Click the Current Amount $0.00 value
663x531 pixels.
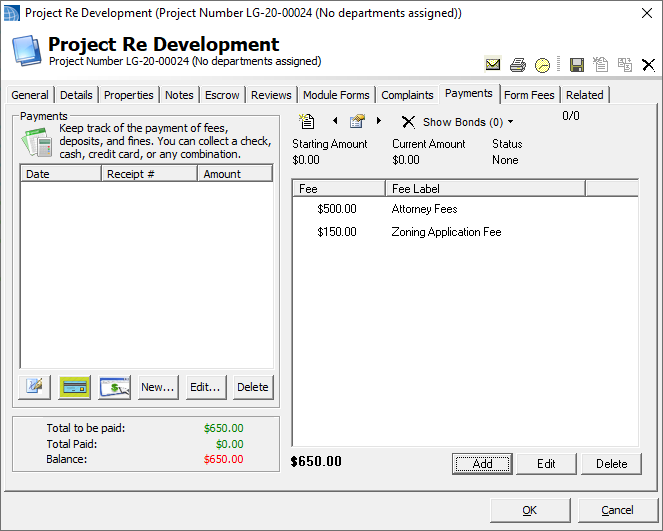tap(406, 160)
